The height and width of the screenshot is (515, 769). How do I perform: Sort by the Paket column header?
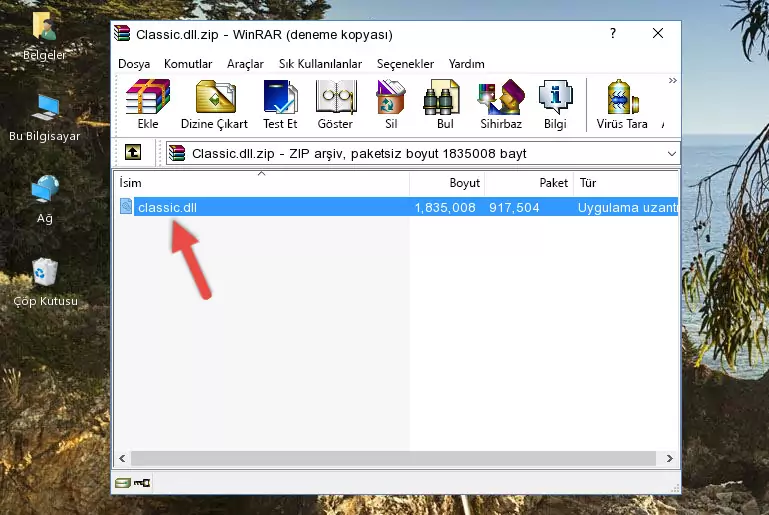point(529,183)
